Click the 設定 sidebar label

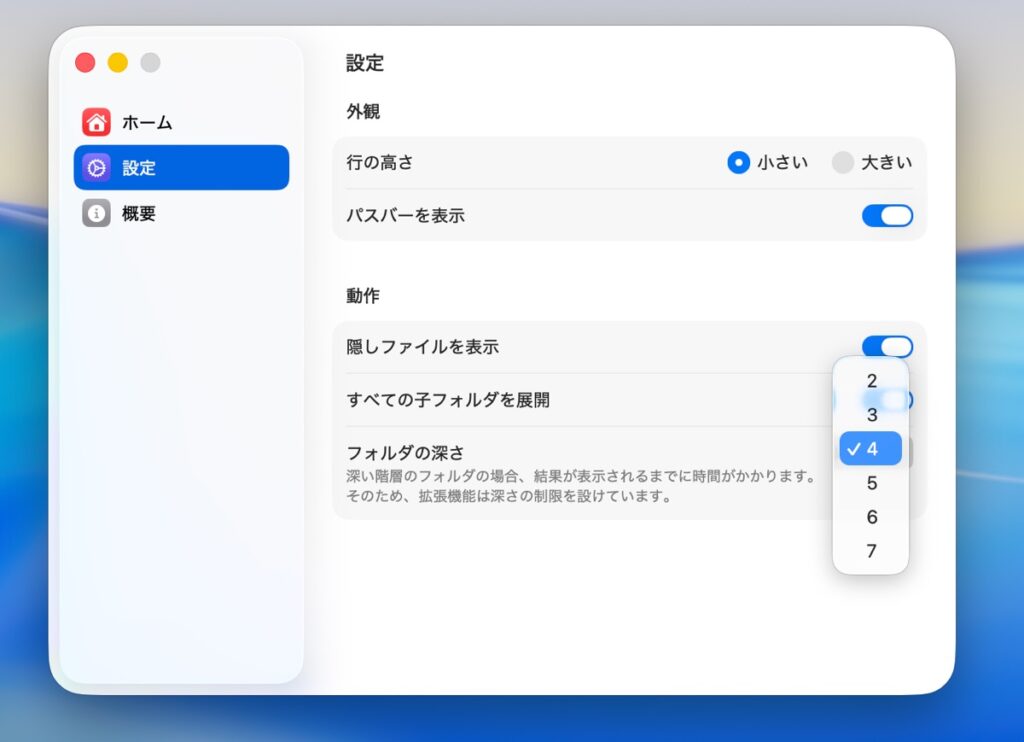tap(139, 168)
